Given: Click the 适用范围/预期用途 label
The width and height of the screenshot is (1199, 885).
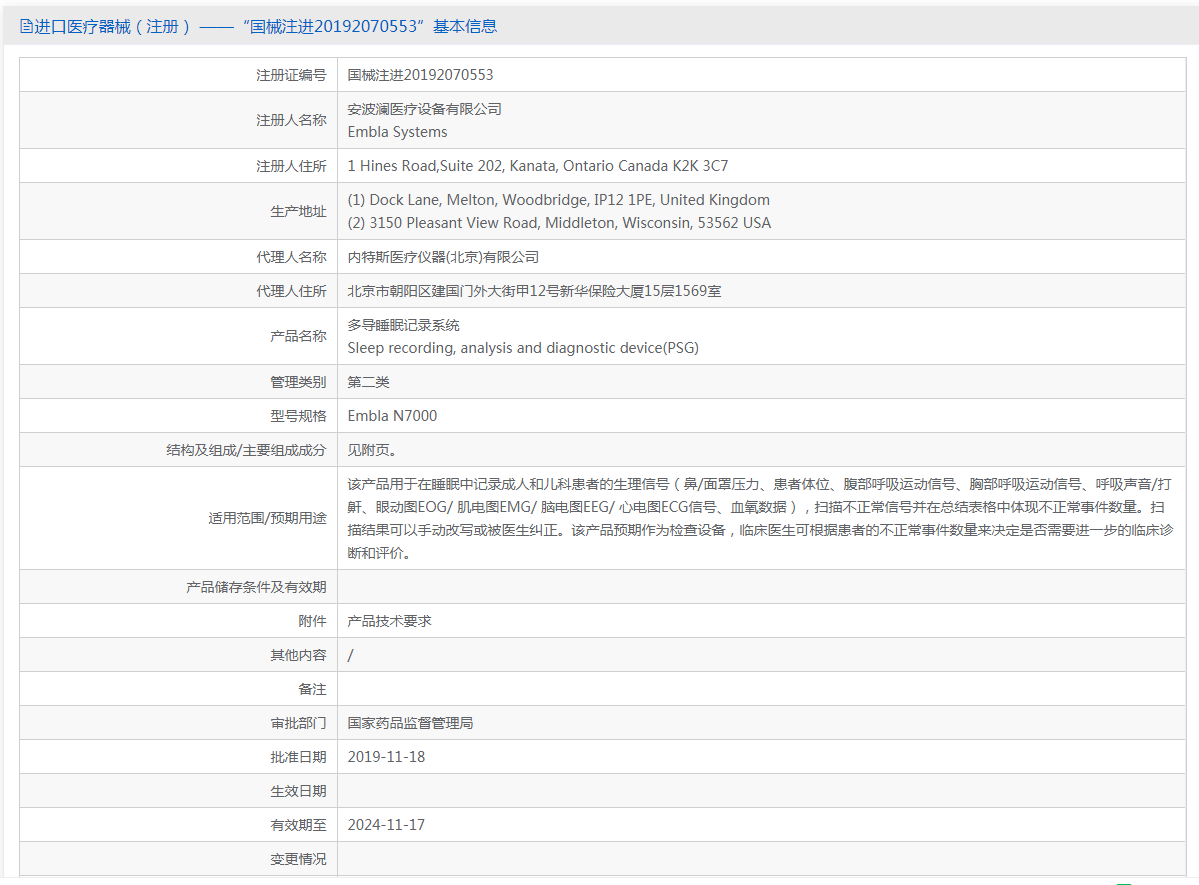Looking at the screenshot, I should [x=267, y=518].
